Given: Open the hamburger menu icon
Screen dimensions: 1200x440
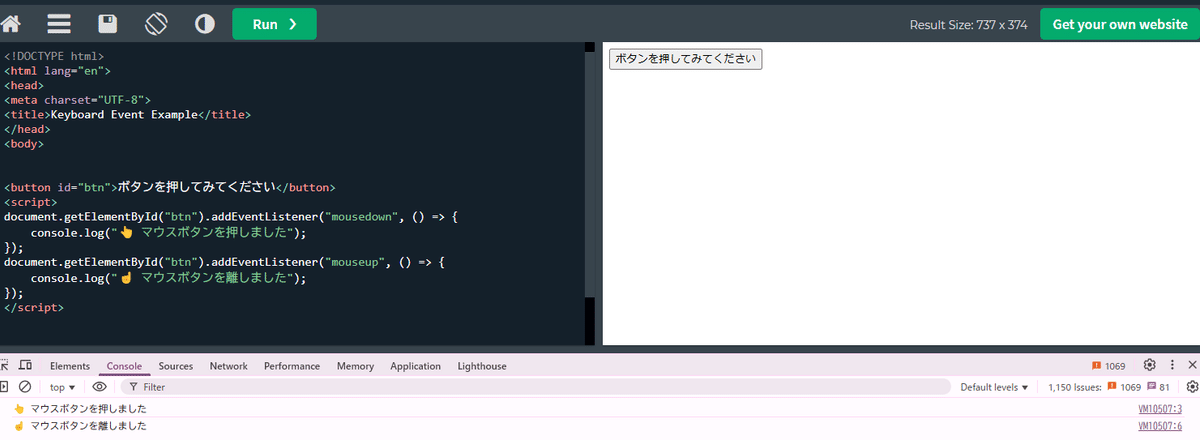Looking at the screenshot, I should (59, 24).
